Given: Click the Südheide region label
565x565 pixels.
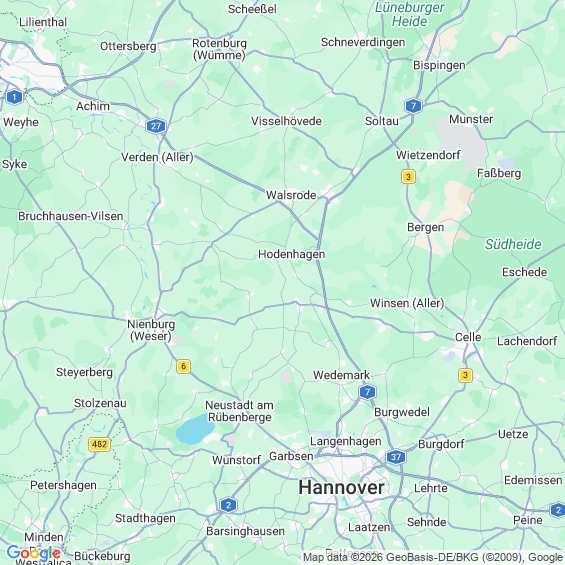Looking at the screenshot, I should [513, 244].
